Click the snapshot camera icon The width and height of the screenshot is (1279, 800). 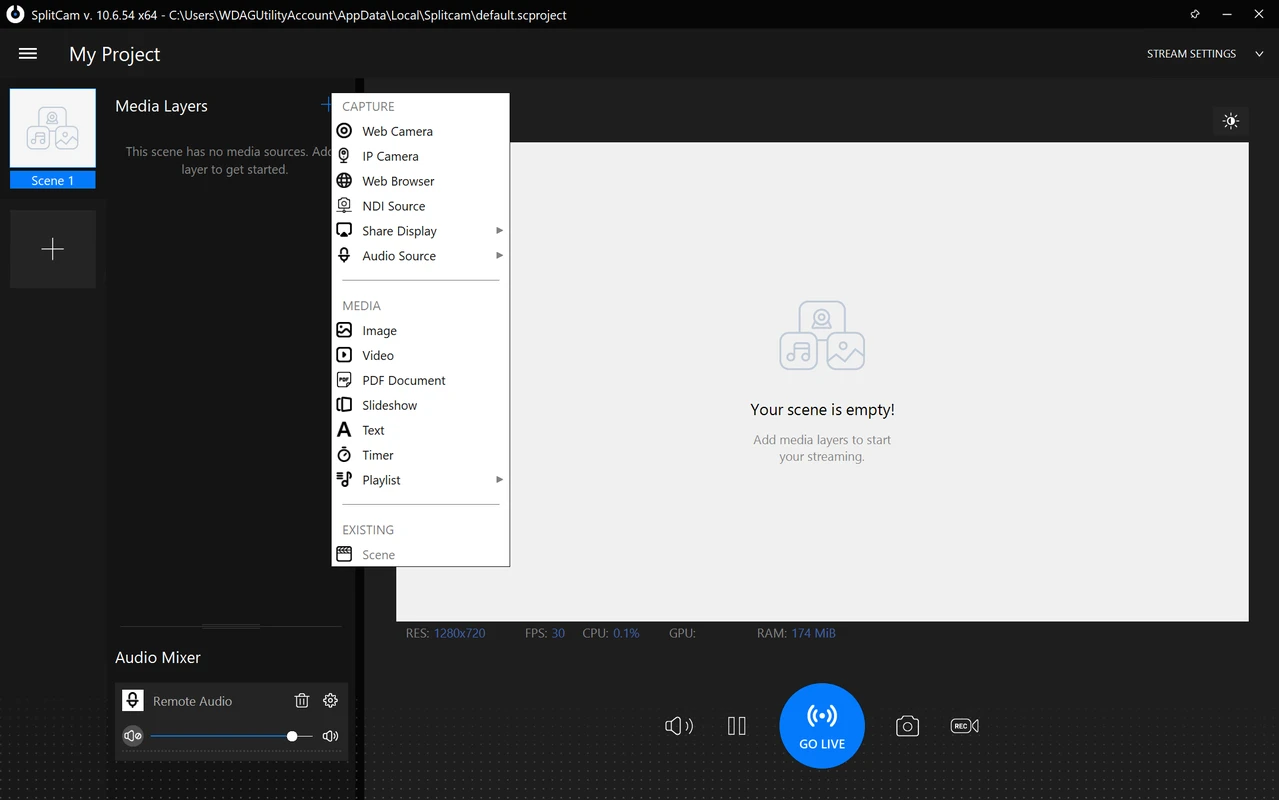907,726
